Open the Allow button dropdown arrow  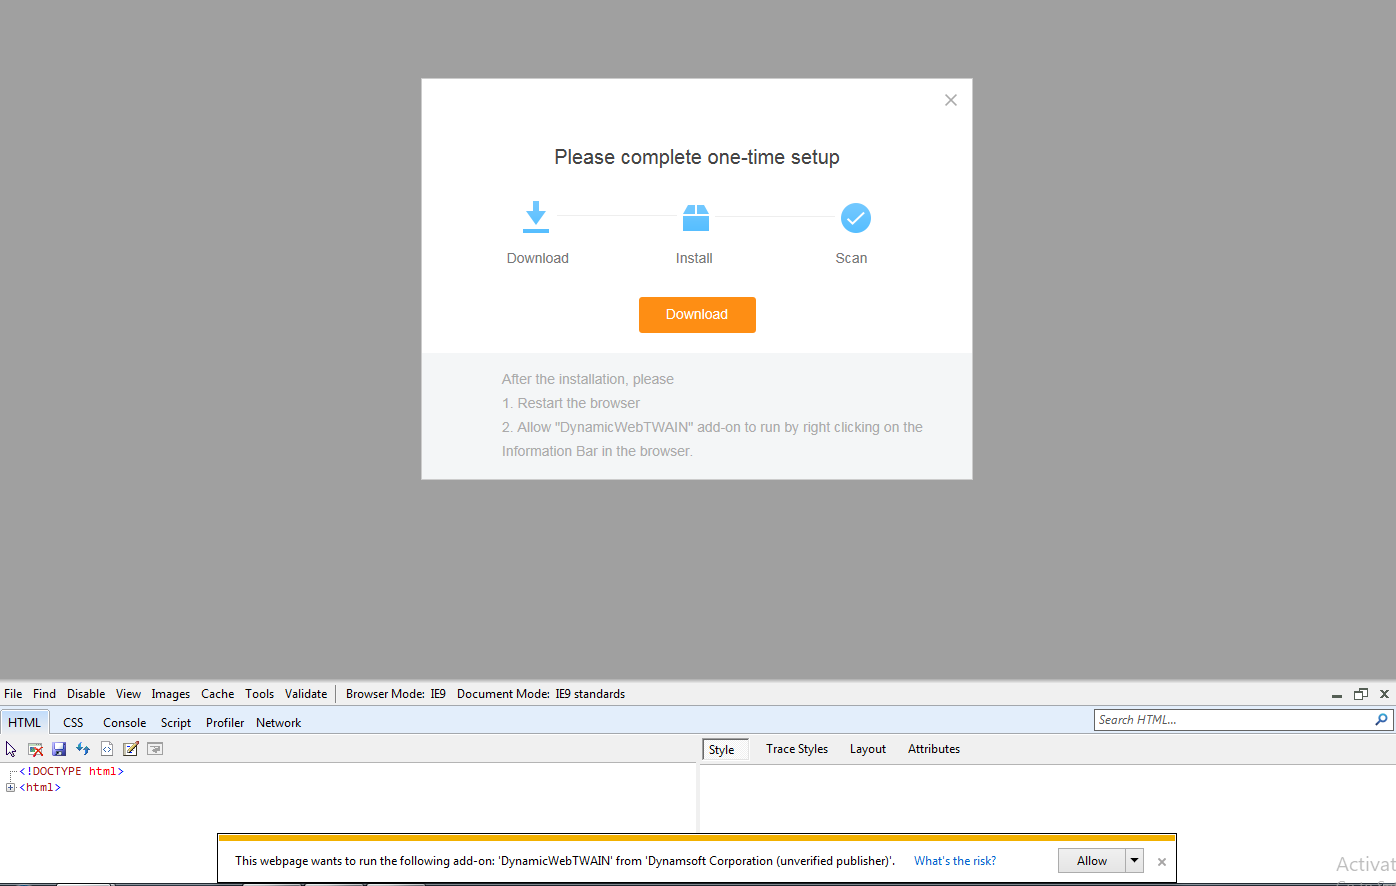click(x=1134, y=861)
